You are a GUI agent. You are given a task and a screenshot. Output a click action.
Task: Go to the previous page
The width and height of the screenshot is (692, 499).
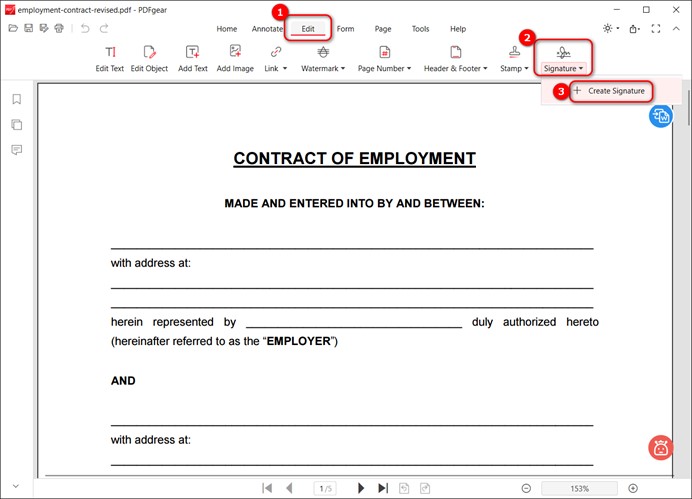coord(290,488)
